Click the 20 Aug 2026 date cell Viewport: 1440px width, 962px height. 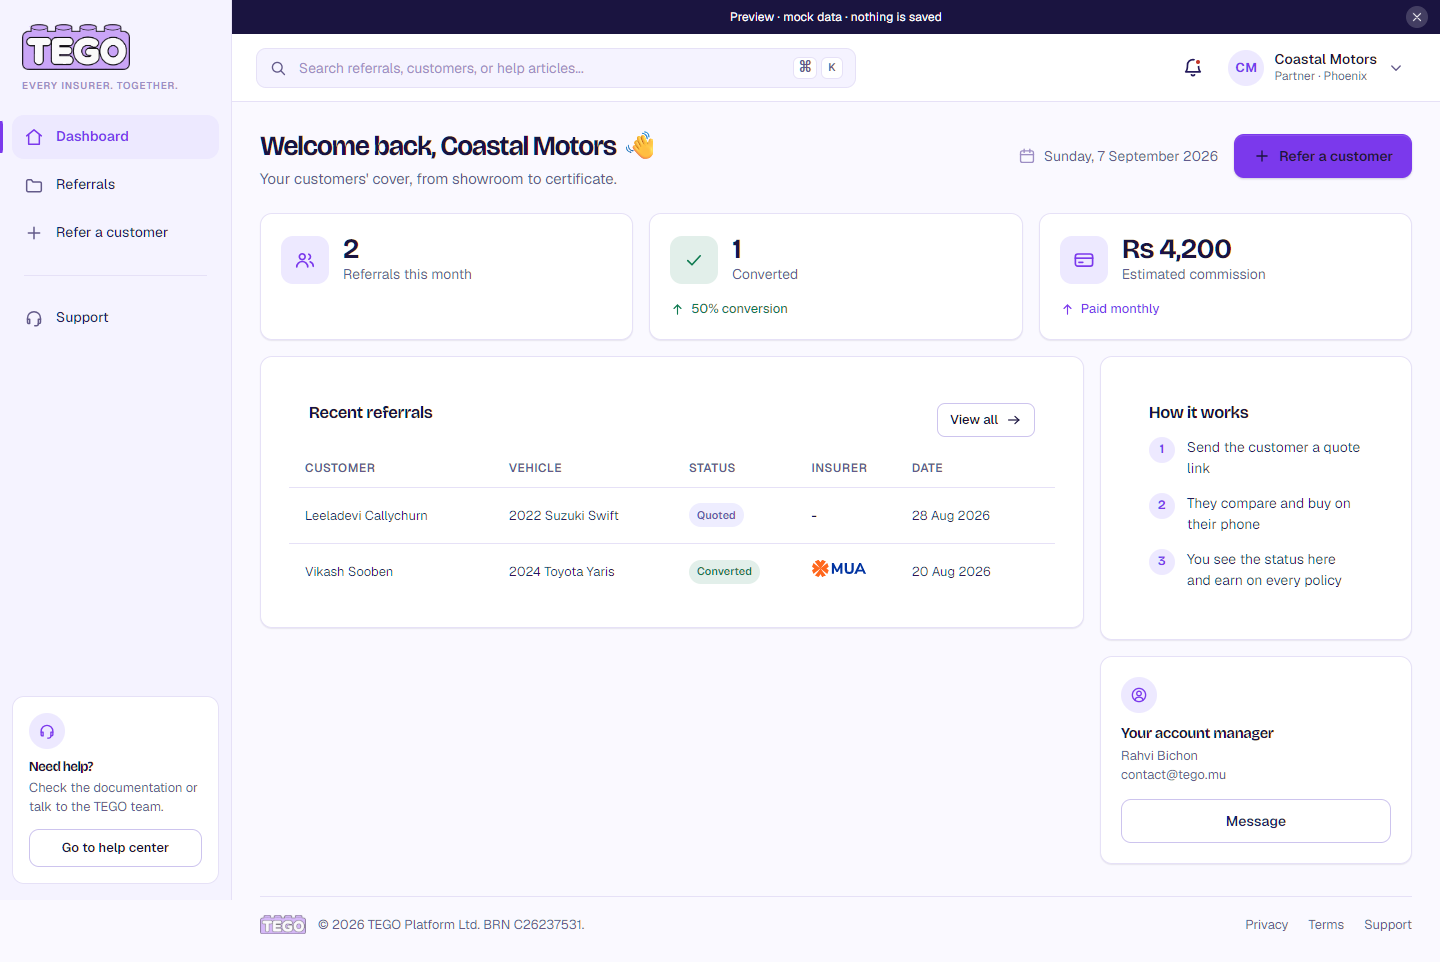point(951,572)
